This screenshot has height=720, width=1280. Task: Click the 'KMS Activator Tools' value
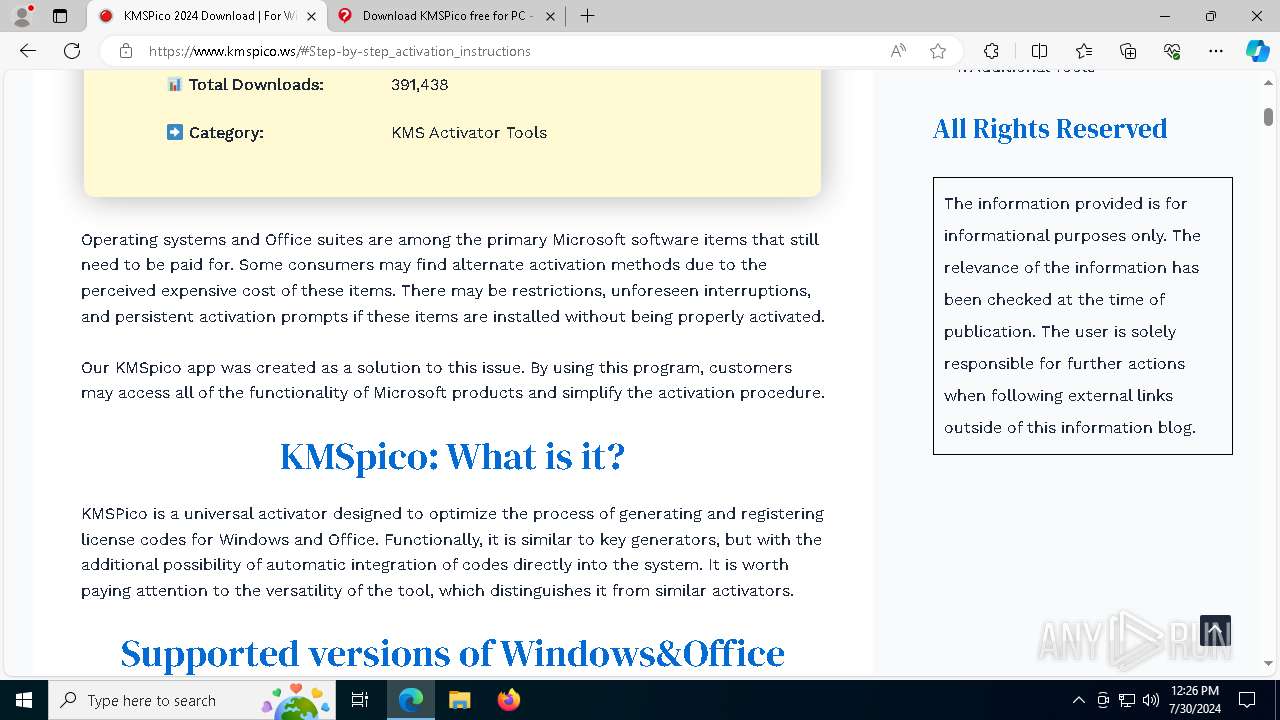(x=469, y=133)
